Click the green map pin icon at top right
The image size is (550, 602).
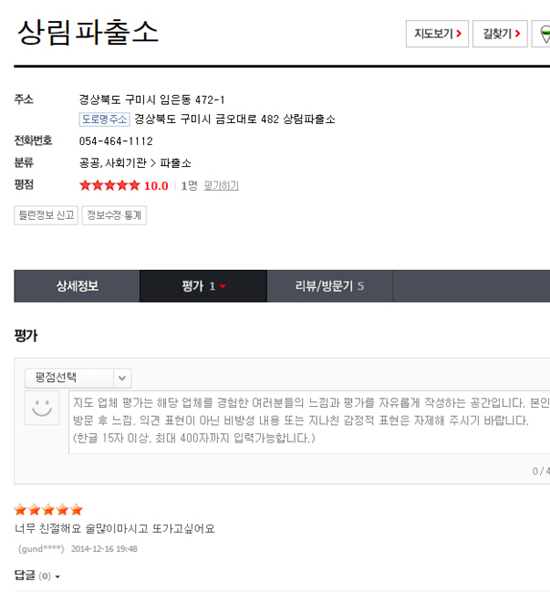point(544,34)
